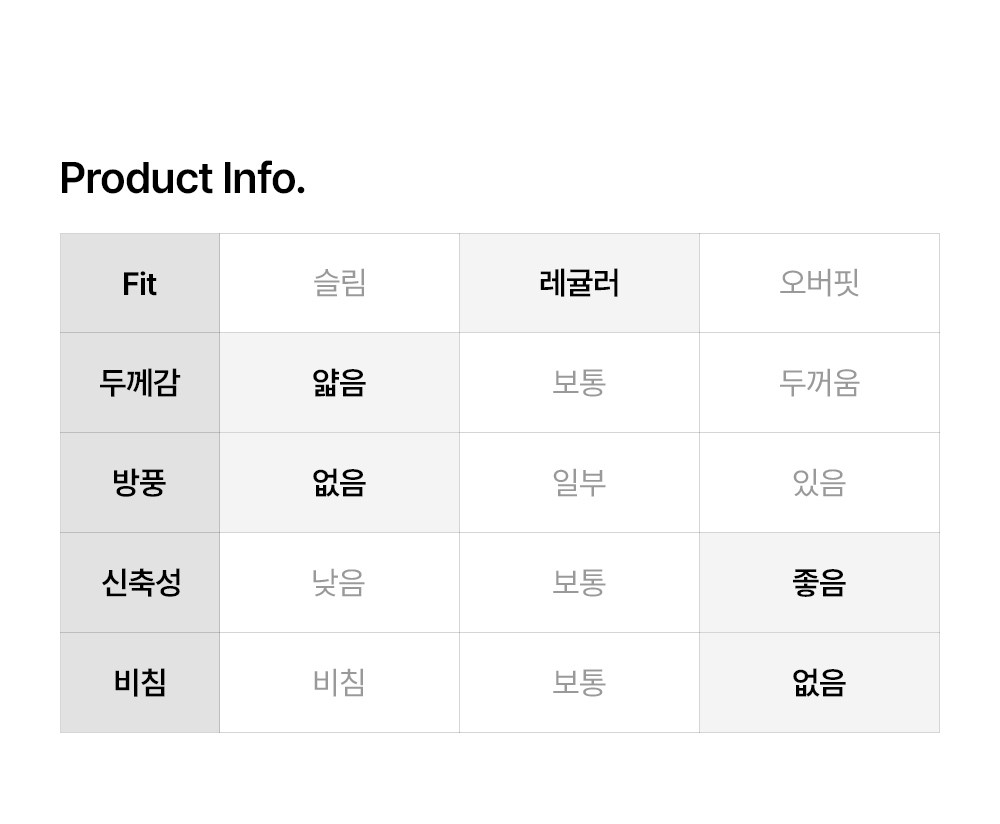
Task: Click the Product Info. heading
Action: click(182, 179)
